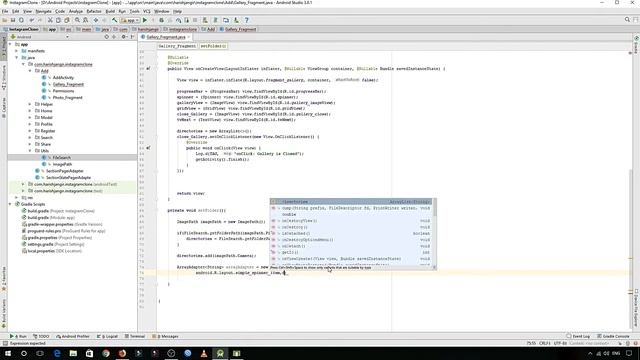Click the Debug app bug icon
Screen dimensions: 640x360
(161, 20)
